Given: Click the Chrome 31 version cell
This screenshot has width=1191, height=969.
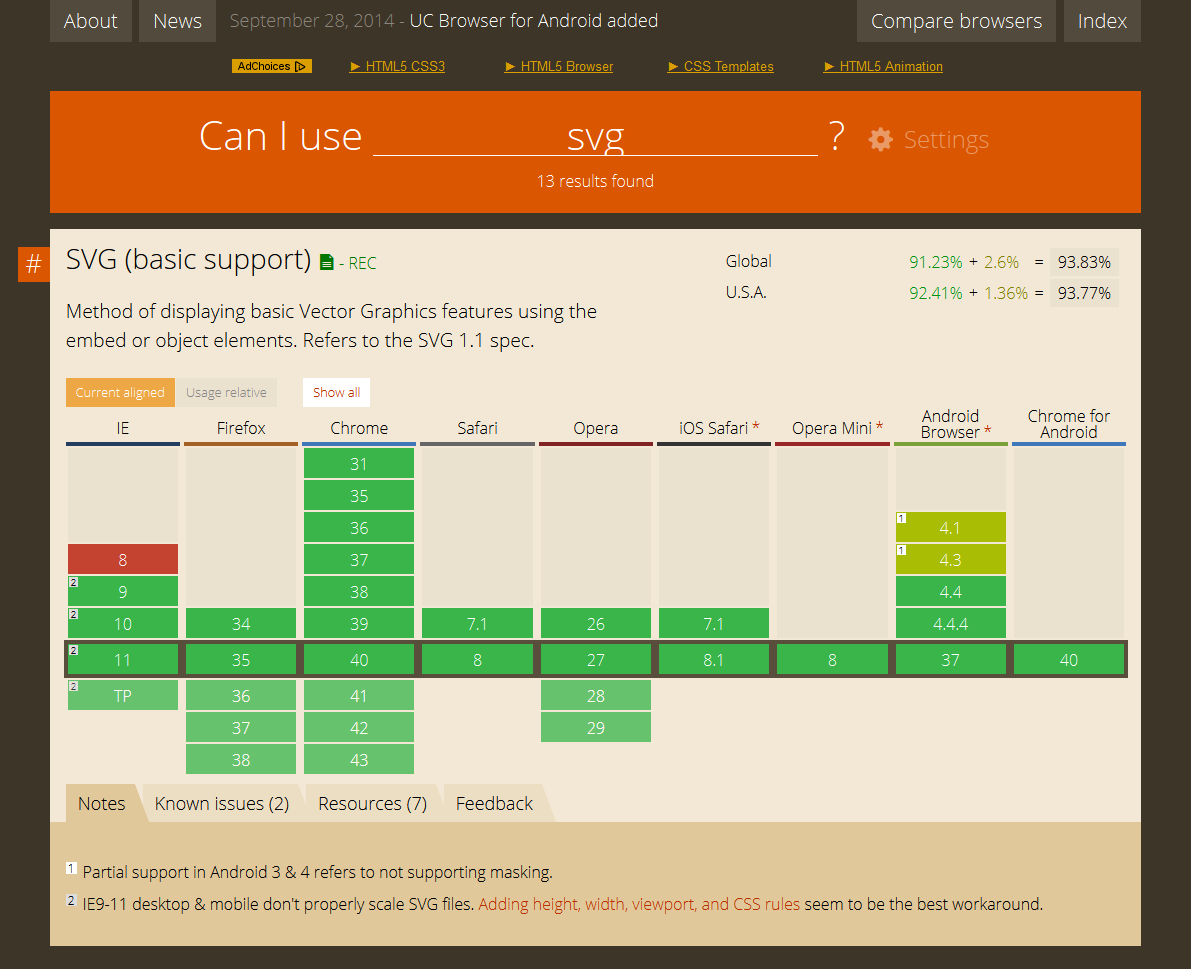Looking at the screenshot, I should coord(359,464).
